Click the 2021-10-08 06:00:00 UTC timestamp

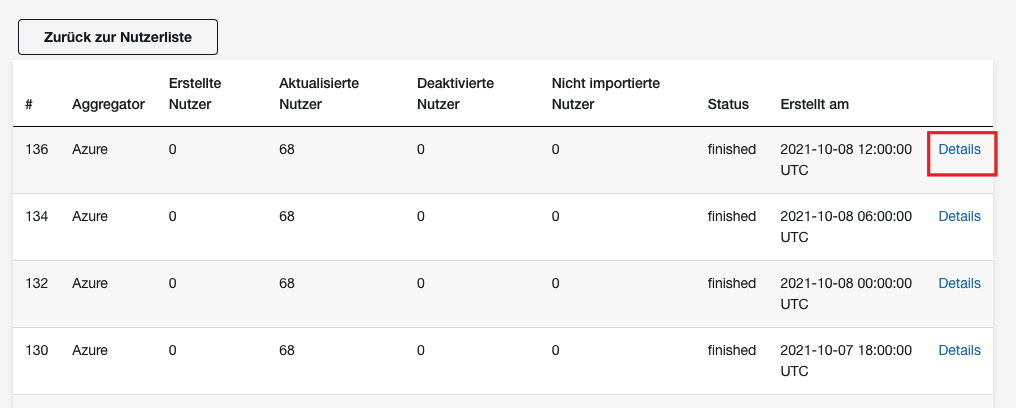point(846,227)
